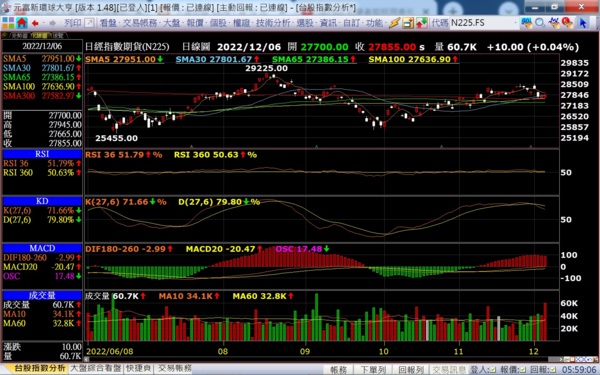This screenshot has width=600, height=375.
Task: Open the 交易帳務 toolbar dropdown menu
Action: point(140,23)
